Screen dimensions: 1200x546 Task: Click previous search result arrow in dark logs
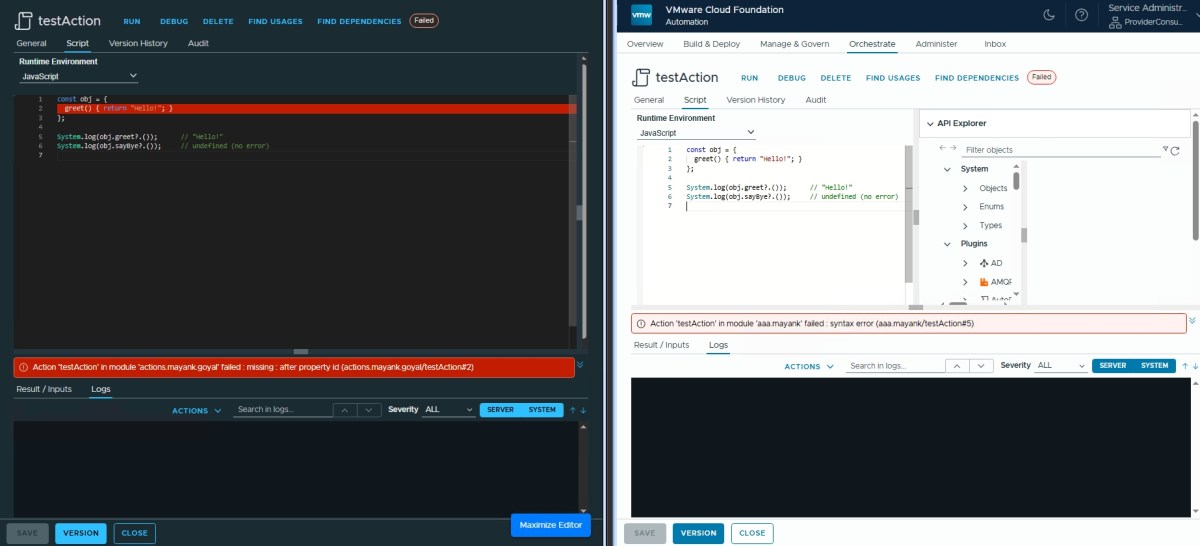pyautogui.click(x=345, y=410)
